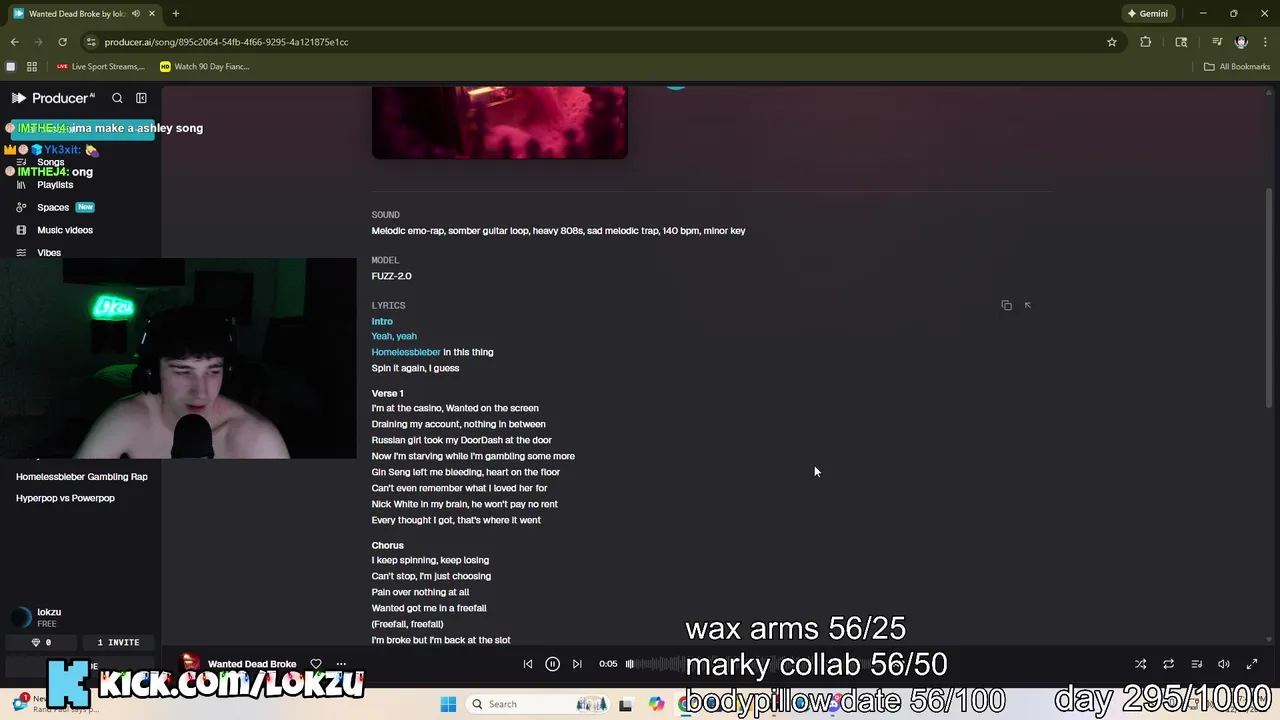Open Playlists in the sidebar
1280x720 pixels.
(x=55, y=185)
